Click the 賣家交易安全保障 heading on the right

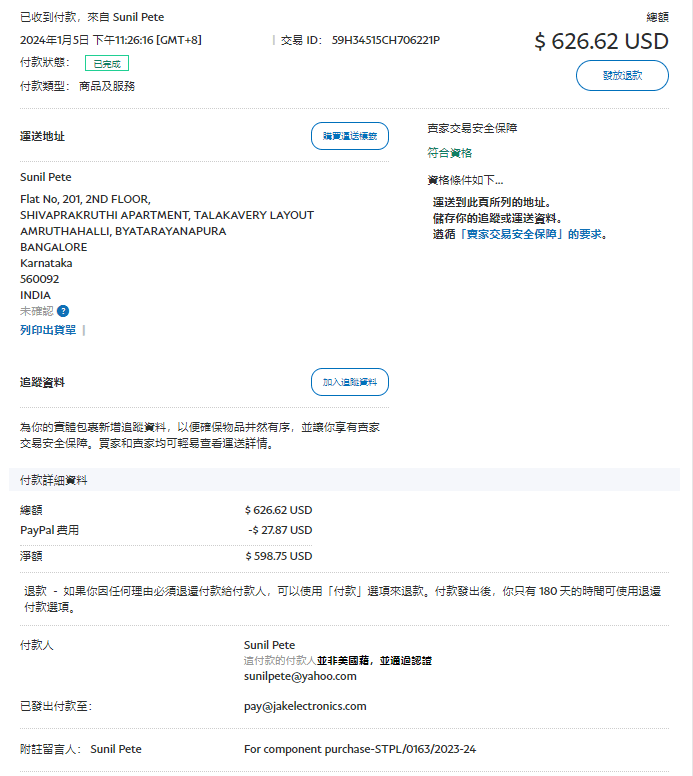click(472, 128)
